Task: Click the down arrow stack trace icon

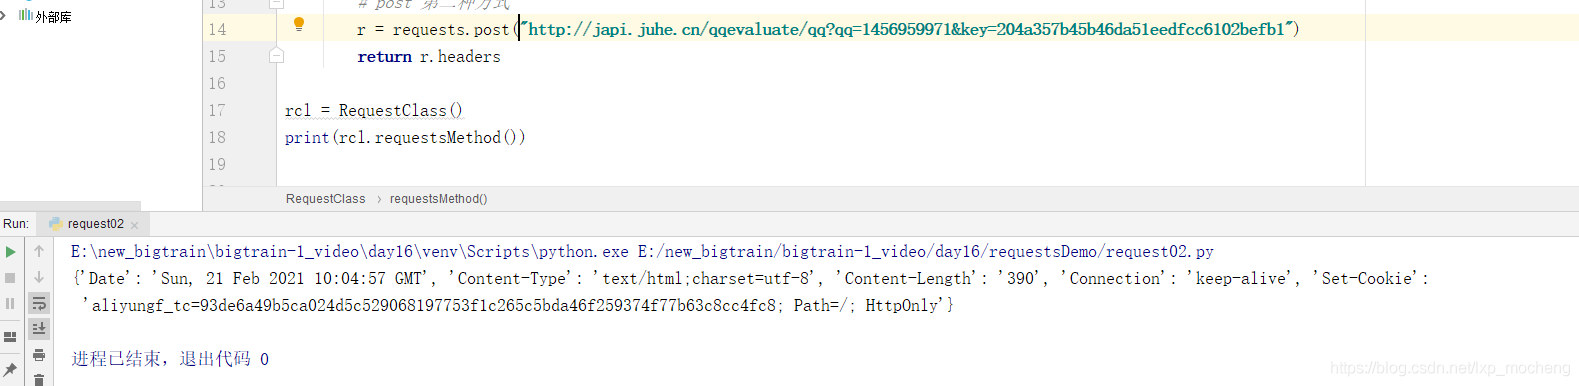Action: (39, 277)
